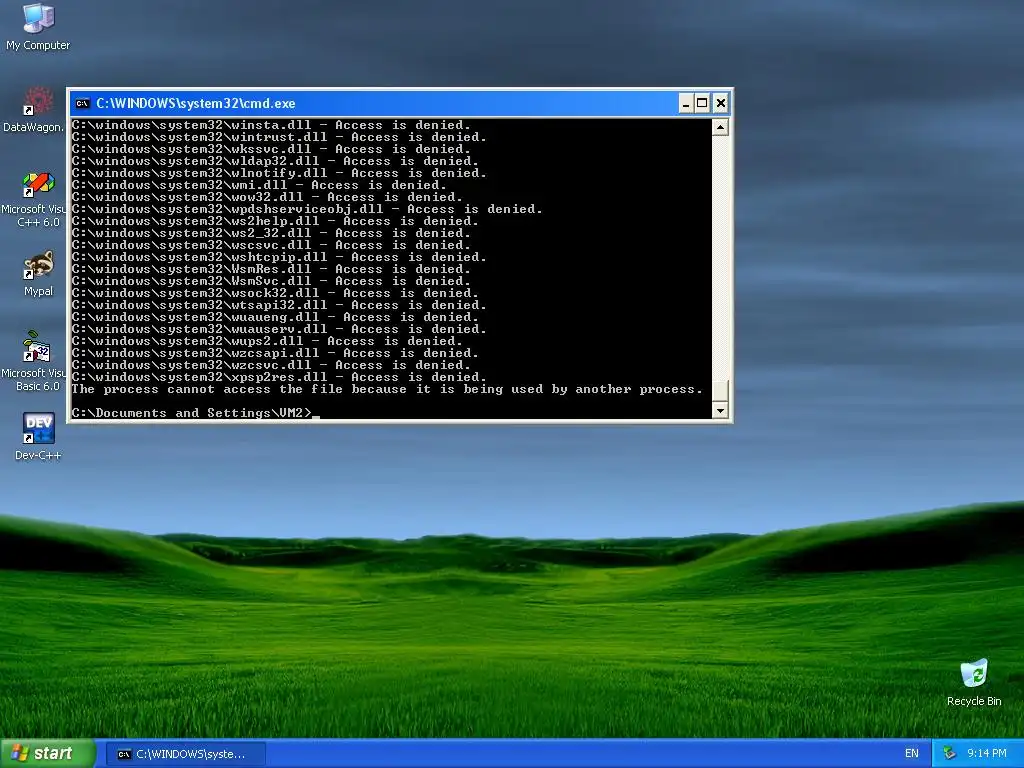Click the 'process cannot access the file' message
This screenshot has width=1024, height=768.
coord(387,389)
